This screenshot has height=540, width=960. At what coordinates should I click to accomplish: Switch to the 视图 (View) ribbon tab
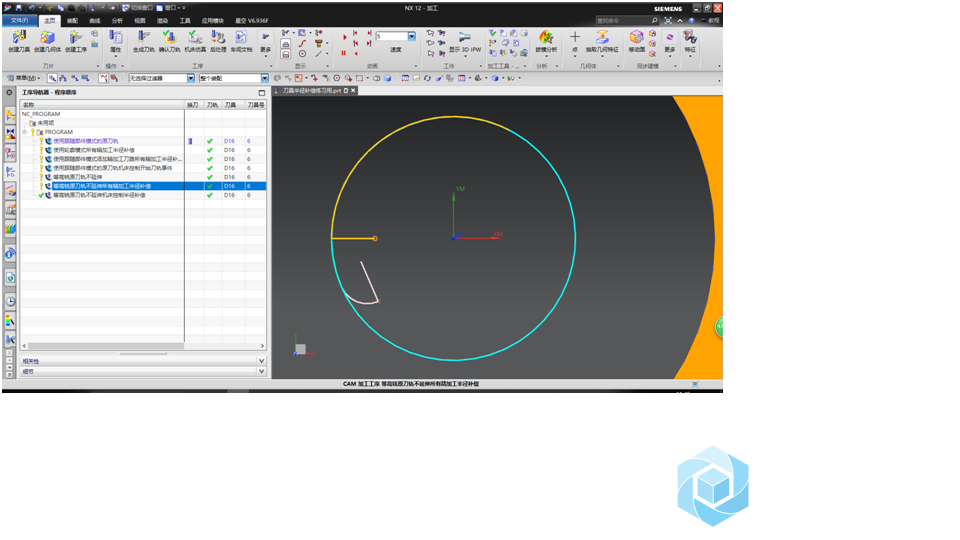140,21
